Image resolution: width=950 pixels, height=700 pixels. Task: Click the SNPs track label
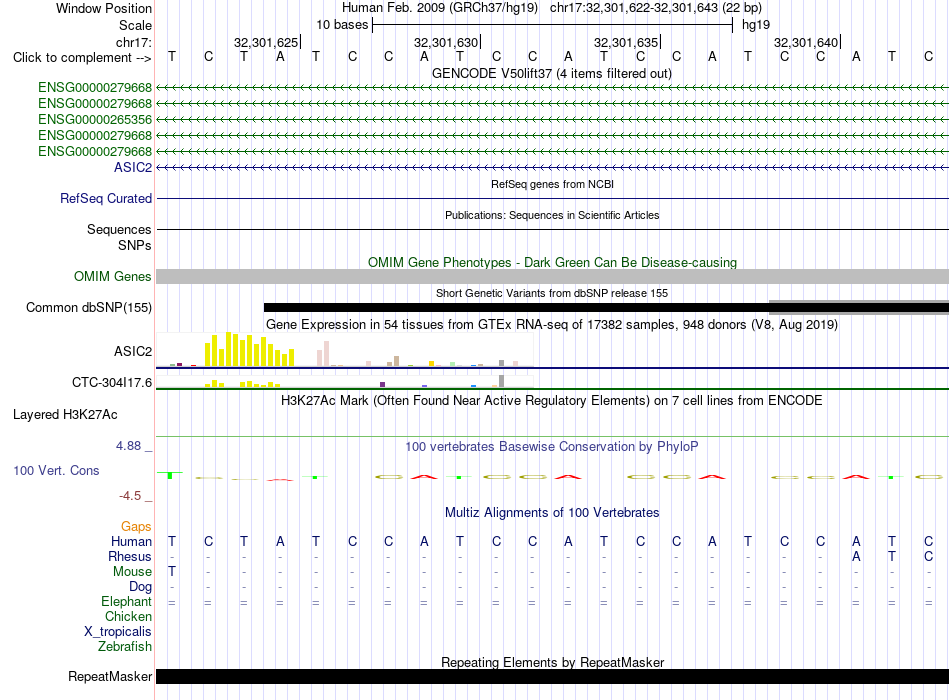[x=135, y=245]
